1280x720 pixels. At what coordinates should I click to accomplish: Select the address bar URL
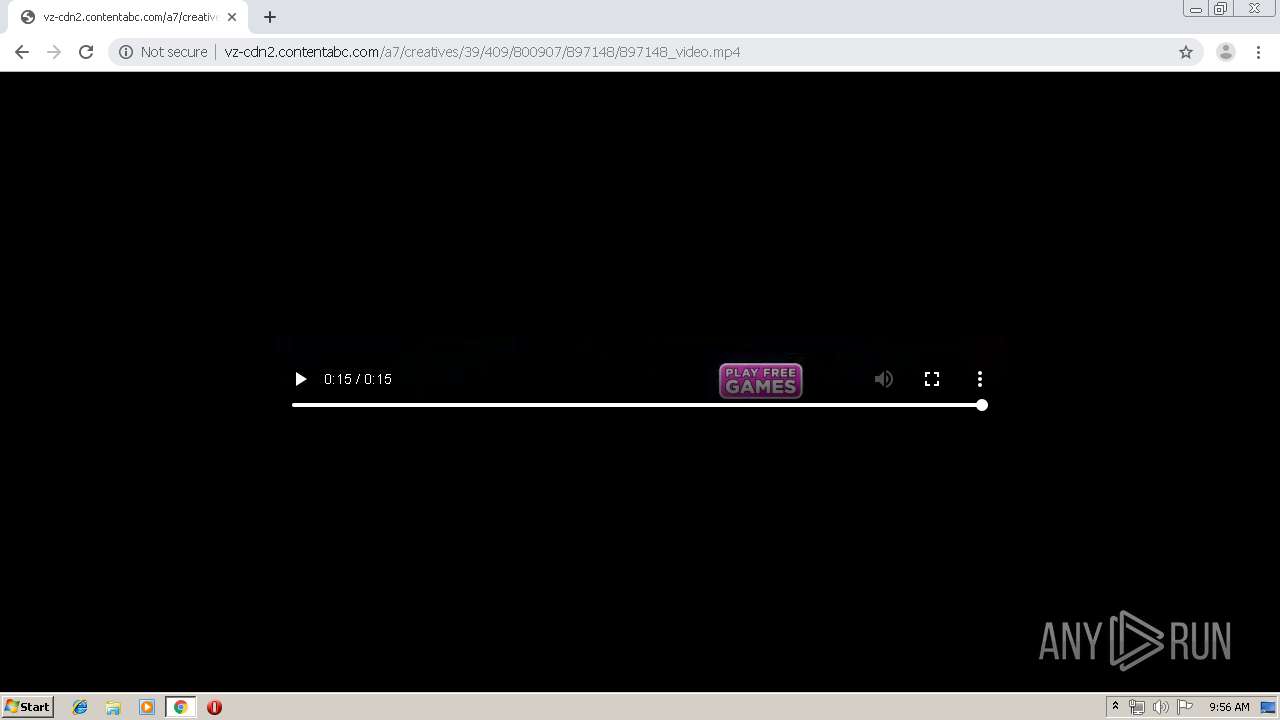click(x=482, y=52)
